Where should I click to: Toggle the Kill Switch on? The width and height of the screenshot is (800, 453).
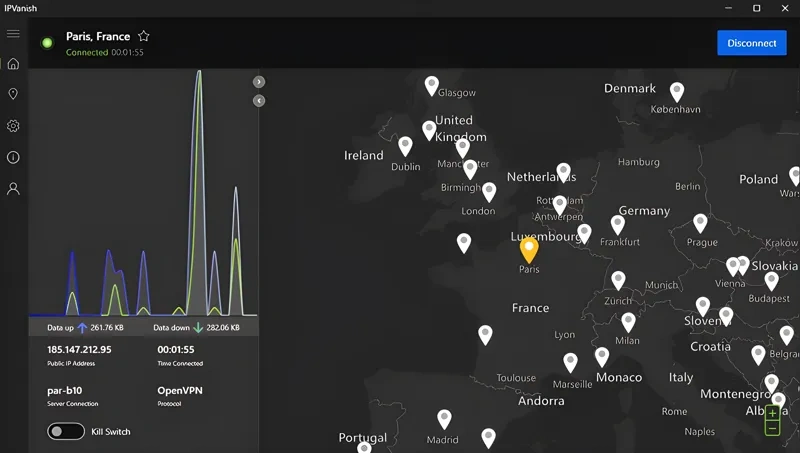coord(66,431)
